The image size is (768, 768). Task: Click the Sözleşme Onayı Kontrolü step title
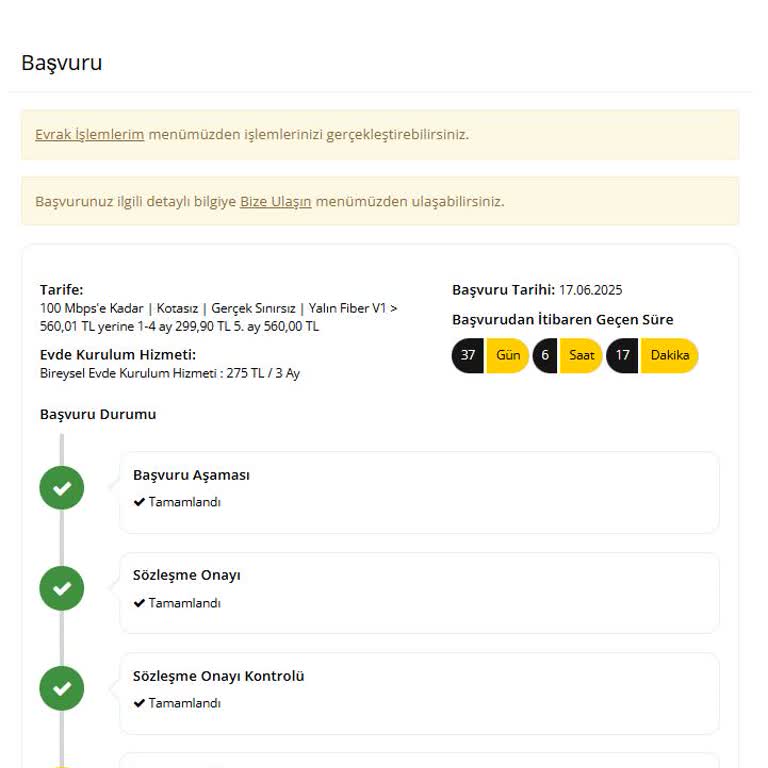(218, 676)
